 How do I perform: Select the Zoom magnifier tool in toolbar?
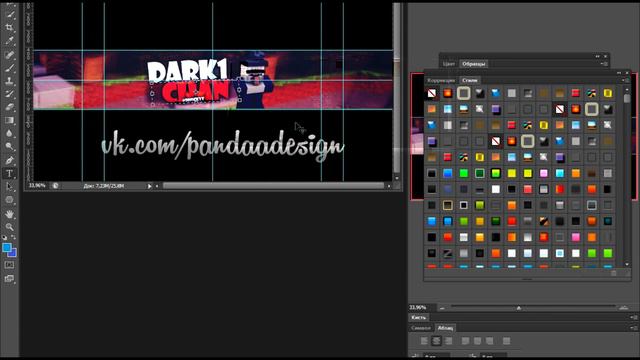point(9,227)
